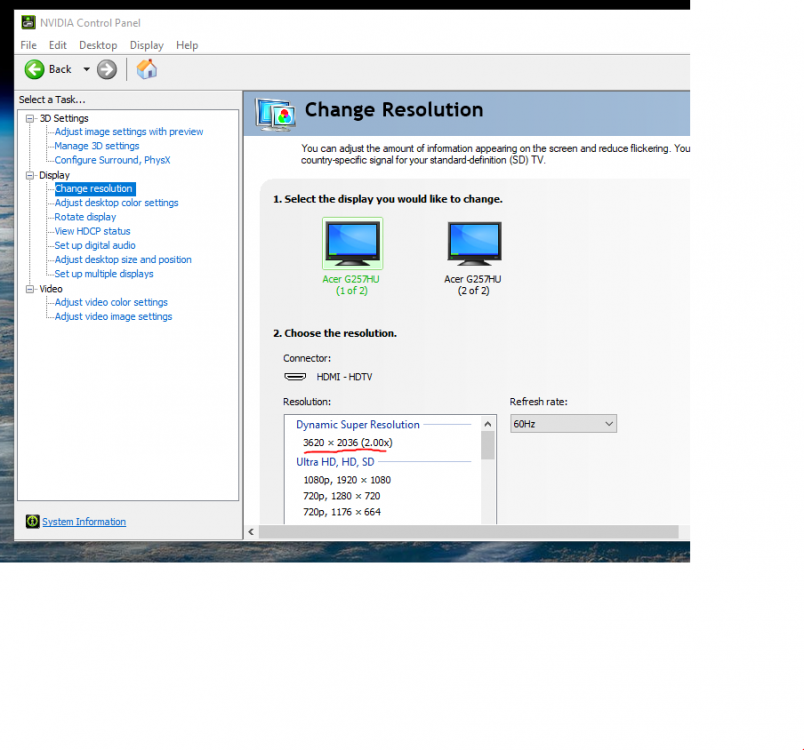Open Set up digital audio
Image resolution: width=804 pixels, height=750 pixels.
[95, 246]
